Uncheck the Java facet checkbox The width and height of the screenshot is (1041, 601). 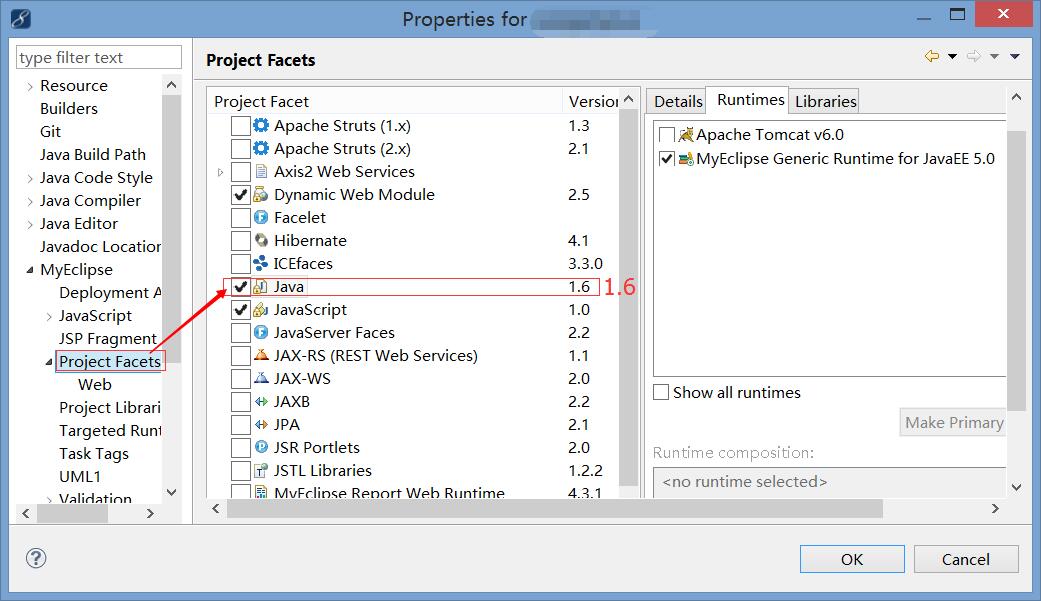[240, 287]
